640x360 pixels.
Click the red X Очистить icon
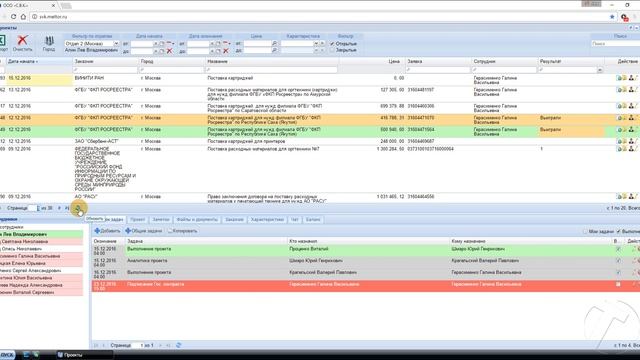(22, 40)
